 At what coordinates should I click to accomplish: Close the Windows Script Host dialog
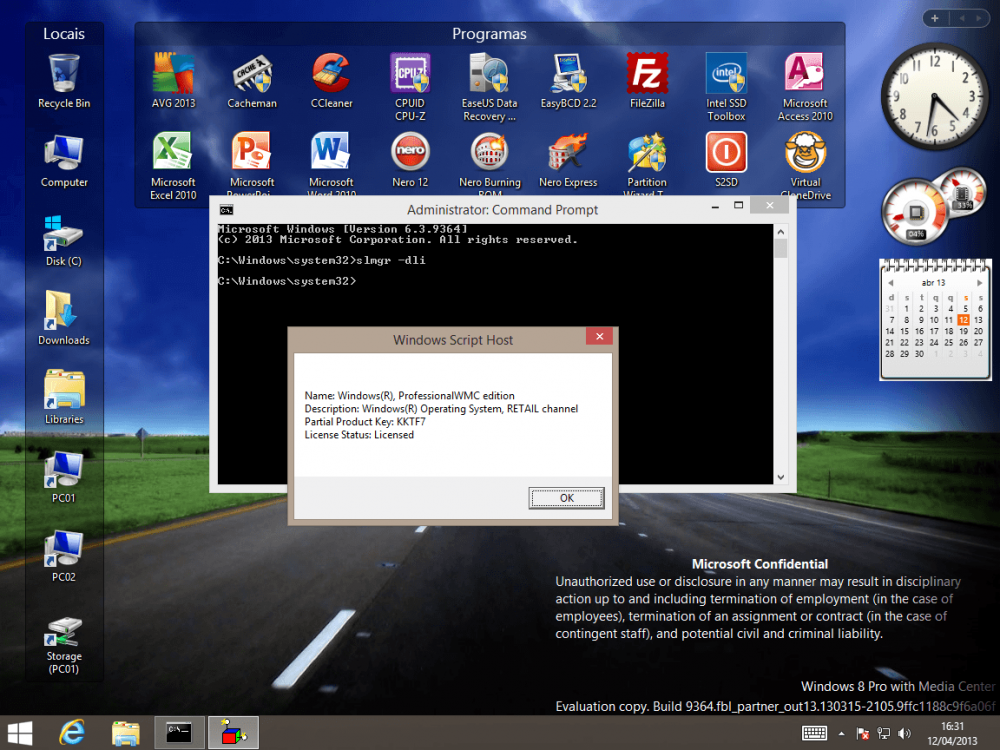(599, 337)
